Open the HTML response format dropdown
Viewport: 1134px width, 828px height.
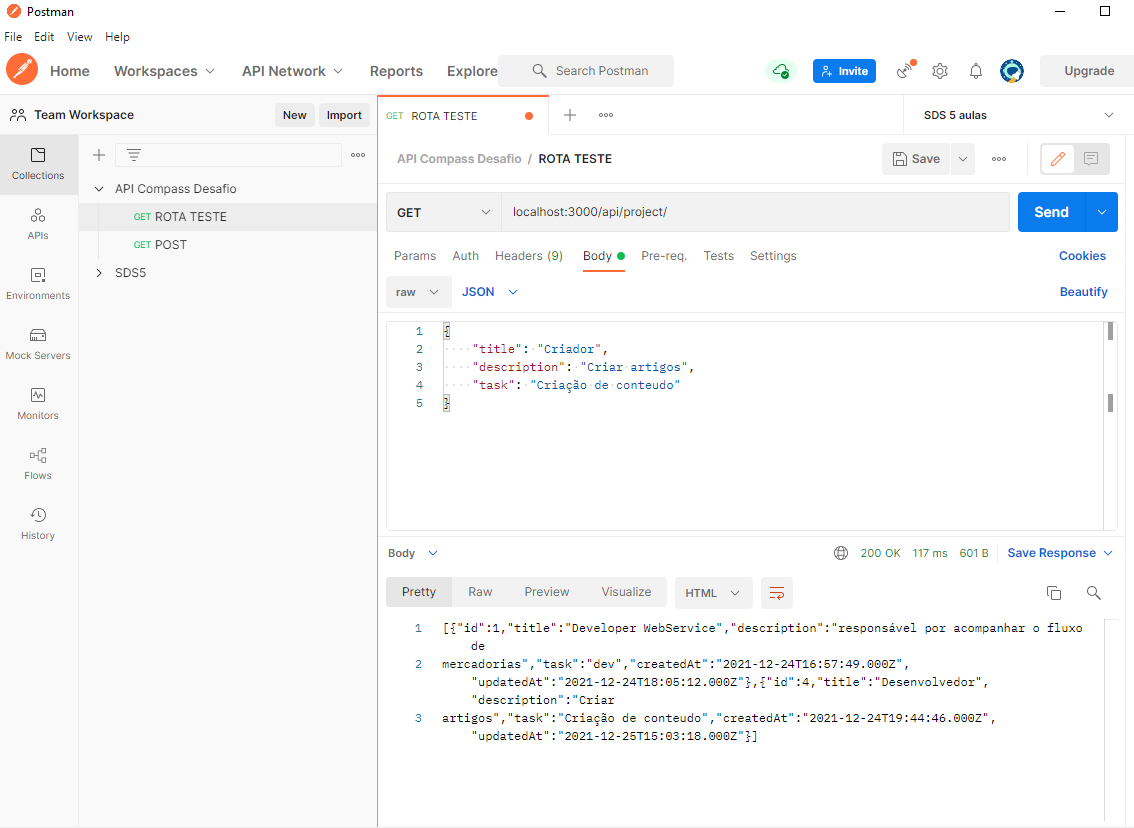[x=713, y=592]
